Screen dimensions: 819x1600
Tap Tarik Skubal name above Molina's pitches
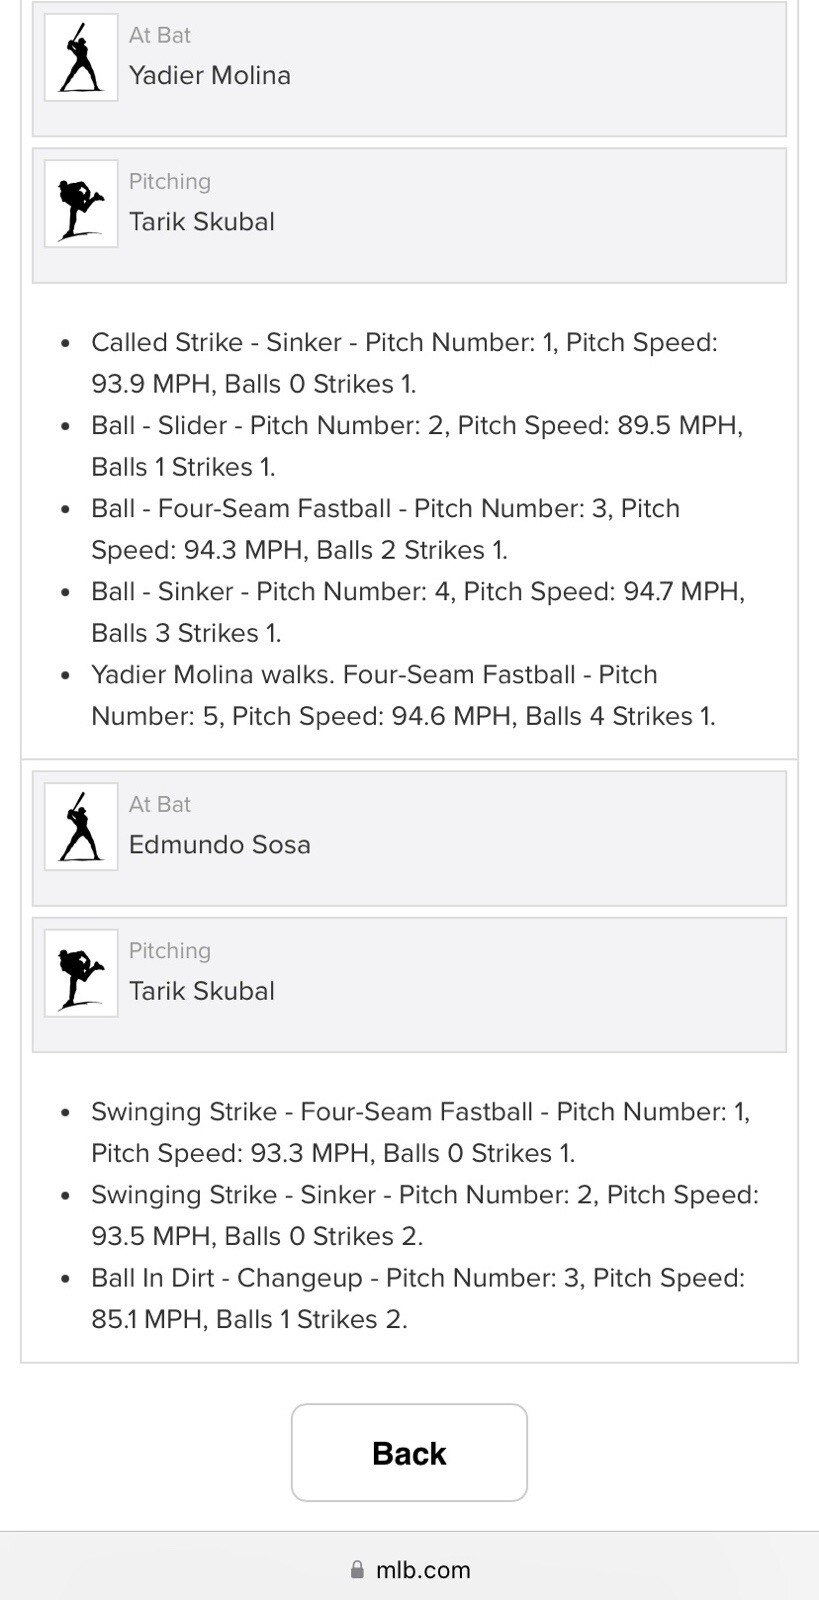[202, 222]
